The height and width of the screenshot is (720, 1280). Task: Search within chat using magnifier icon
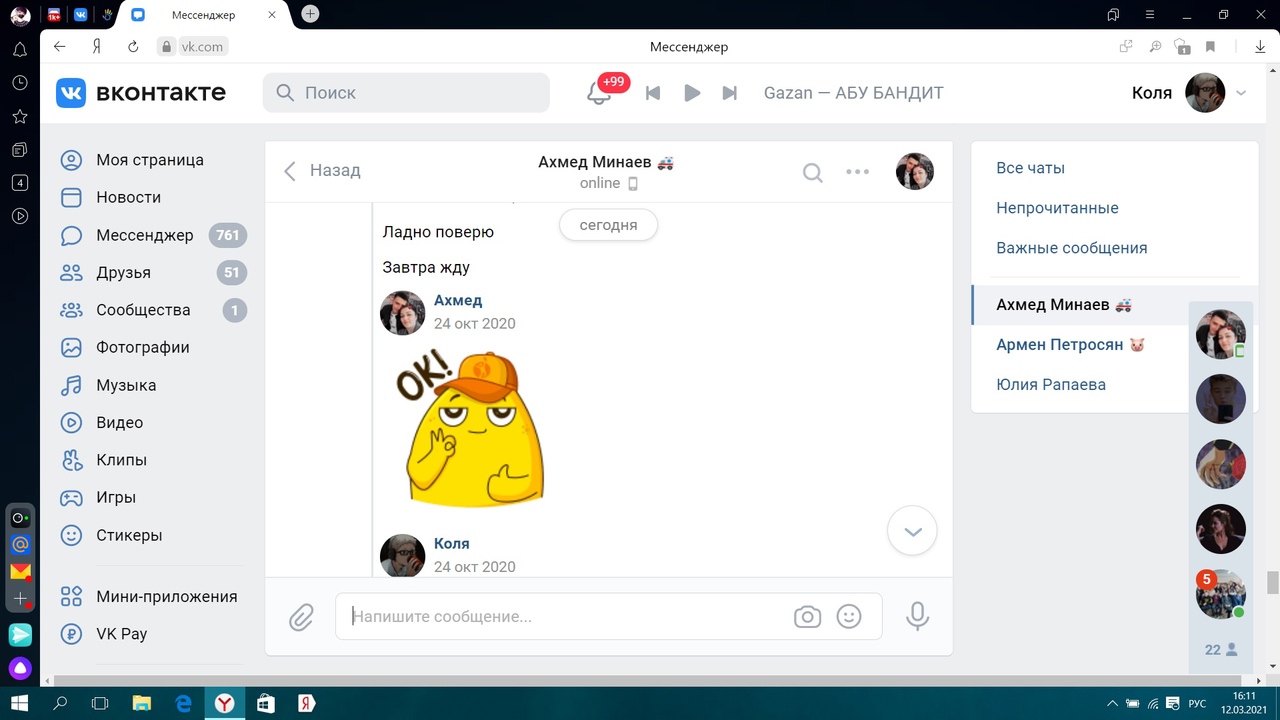[813, 172]
